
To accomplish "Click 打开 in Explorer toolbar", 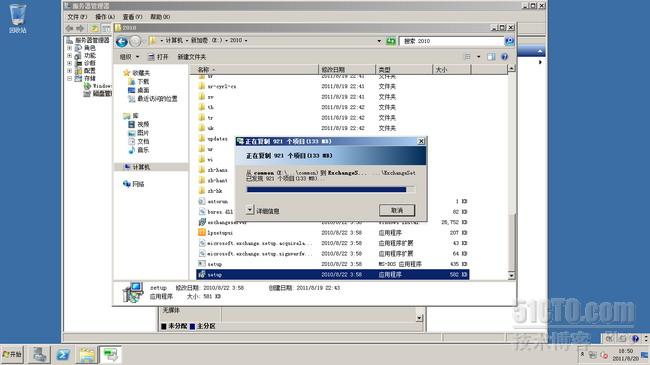I will click(158, 57).
